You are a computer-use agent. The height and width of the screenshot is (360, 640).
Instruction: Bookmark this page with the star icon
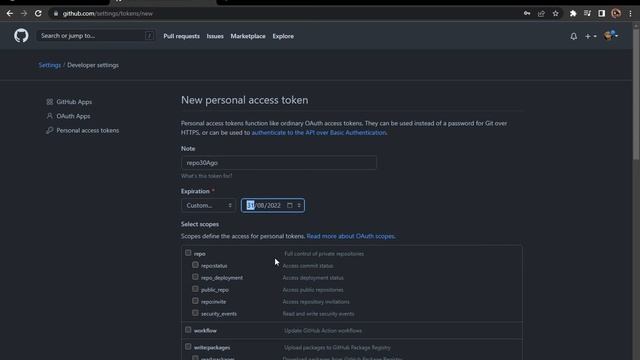(x=556, y=13)
